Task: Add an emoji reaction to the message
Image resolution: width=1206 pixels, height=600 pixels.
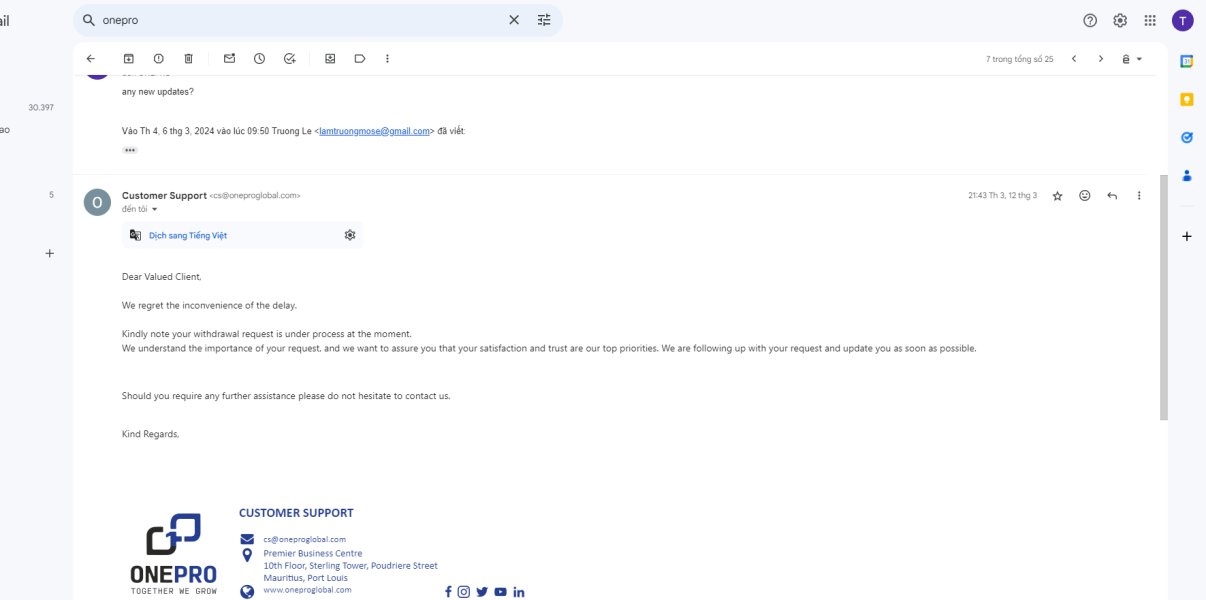Action: click(x=1085, y=196)
